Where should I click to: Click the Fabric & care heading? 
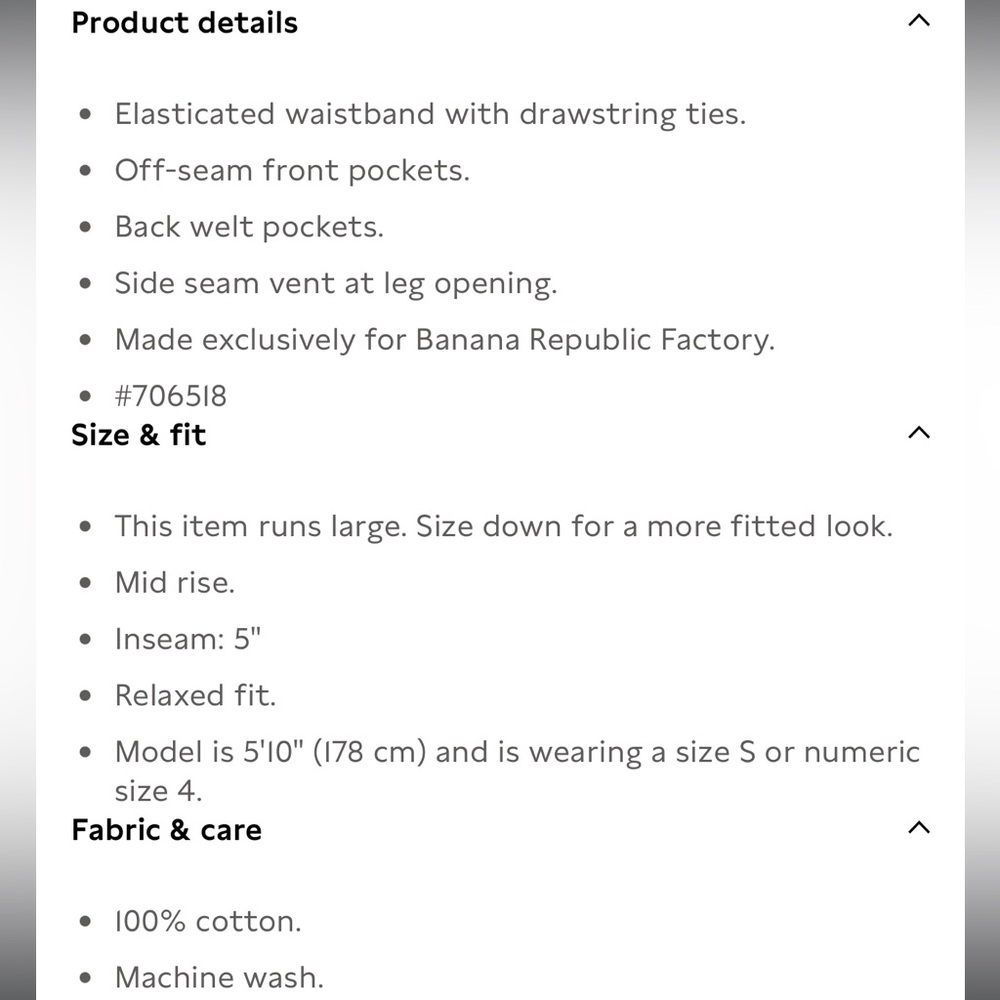click(166, 830)
